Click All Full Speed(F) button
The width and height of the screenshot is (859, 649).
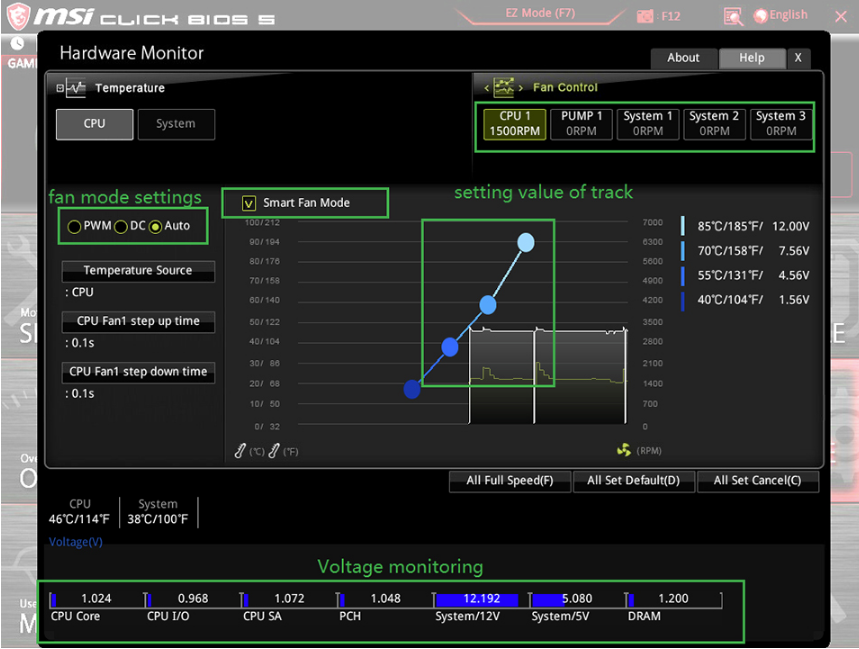pos(510,481)
